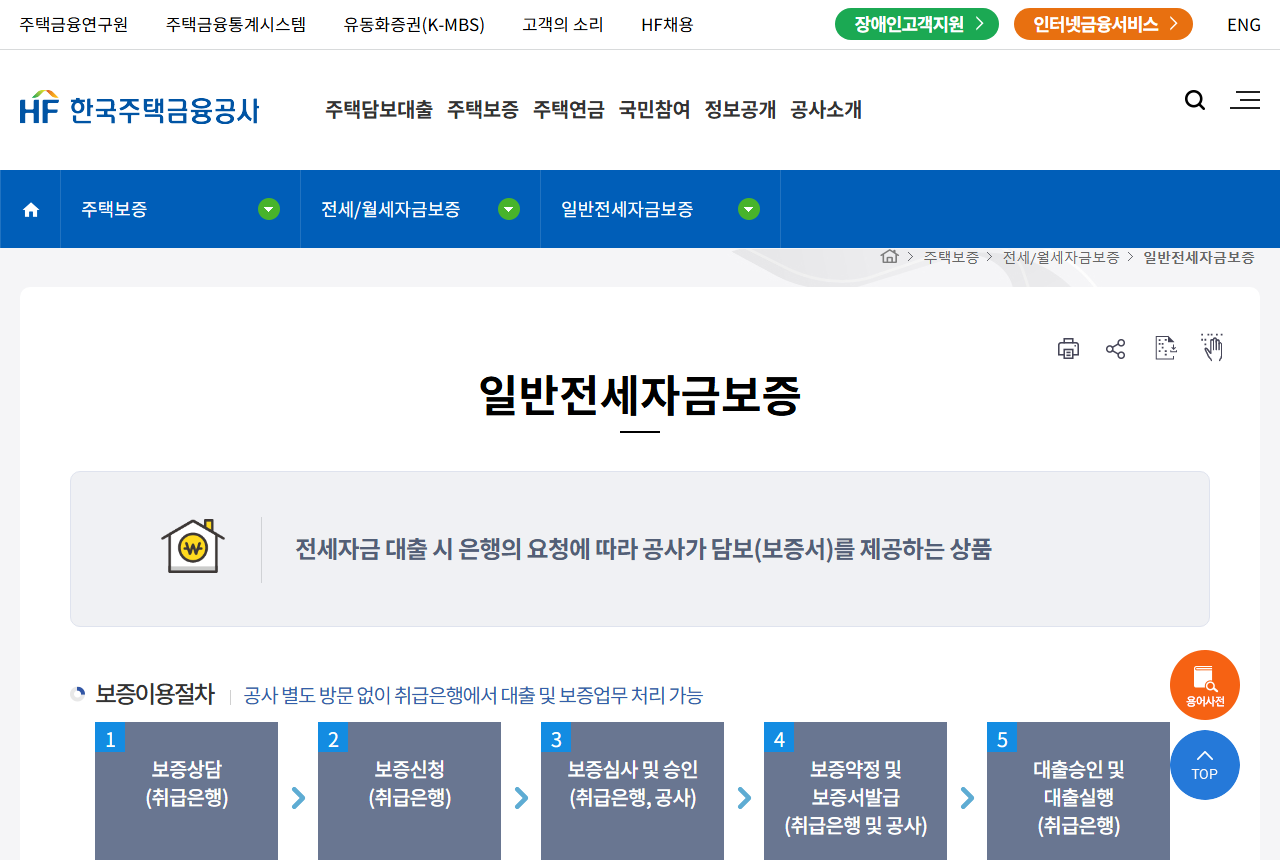Click the hand gesture accessibility icon
This screenshot has width=1280, height=860.
(x=1212, y=347)
